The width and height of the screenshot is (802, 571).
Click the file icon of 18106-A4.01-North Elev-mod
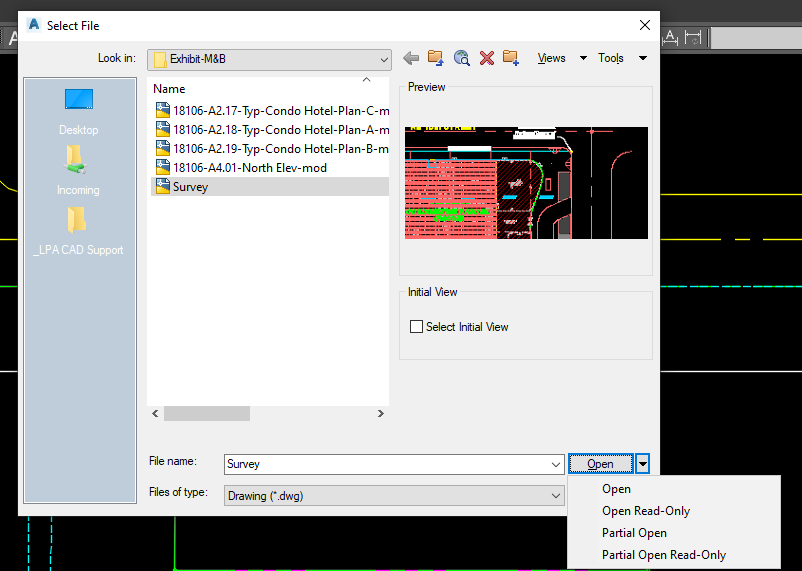tap(163, 167)
